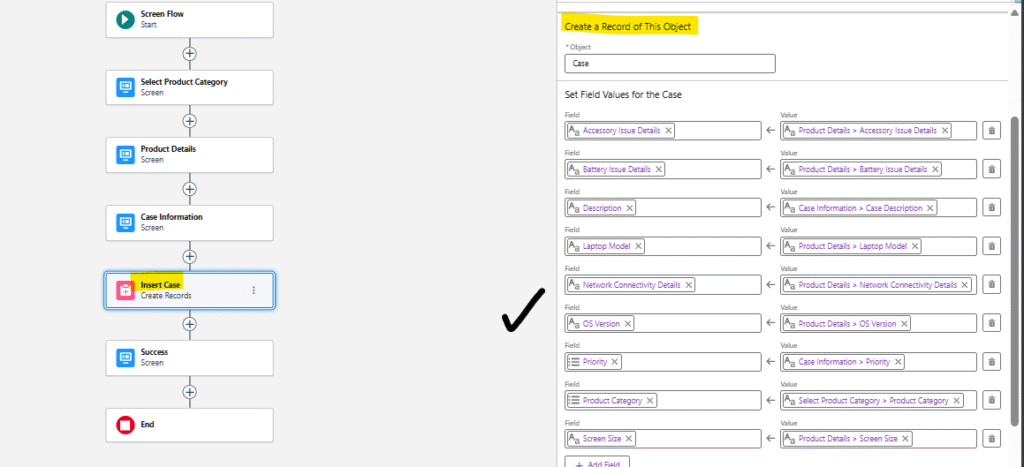Click the red End element icon
The image size is (1024, 467).
pyautogui.click(x=125, y=425)
